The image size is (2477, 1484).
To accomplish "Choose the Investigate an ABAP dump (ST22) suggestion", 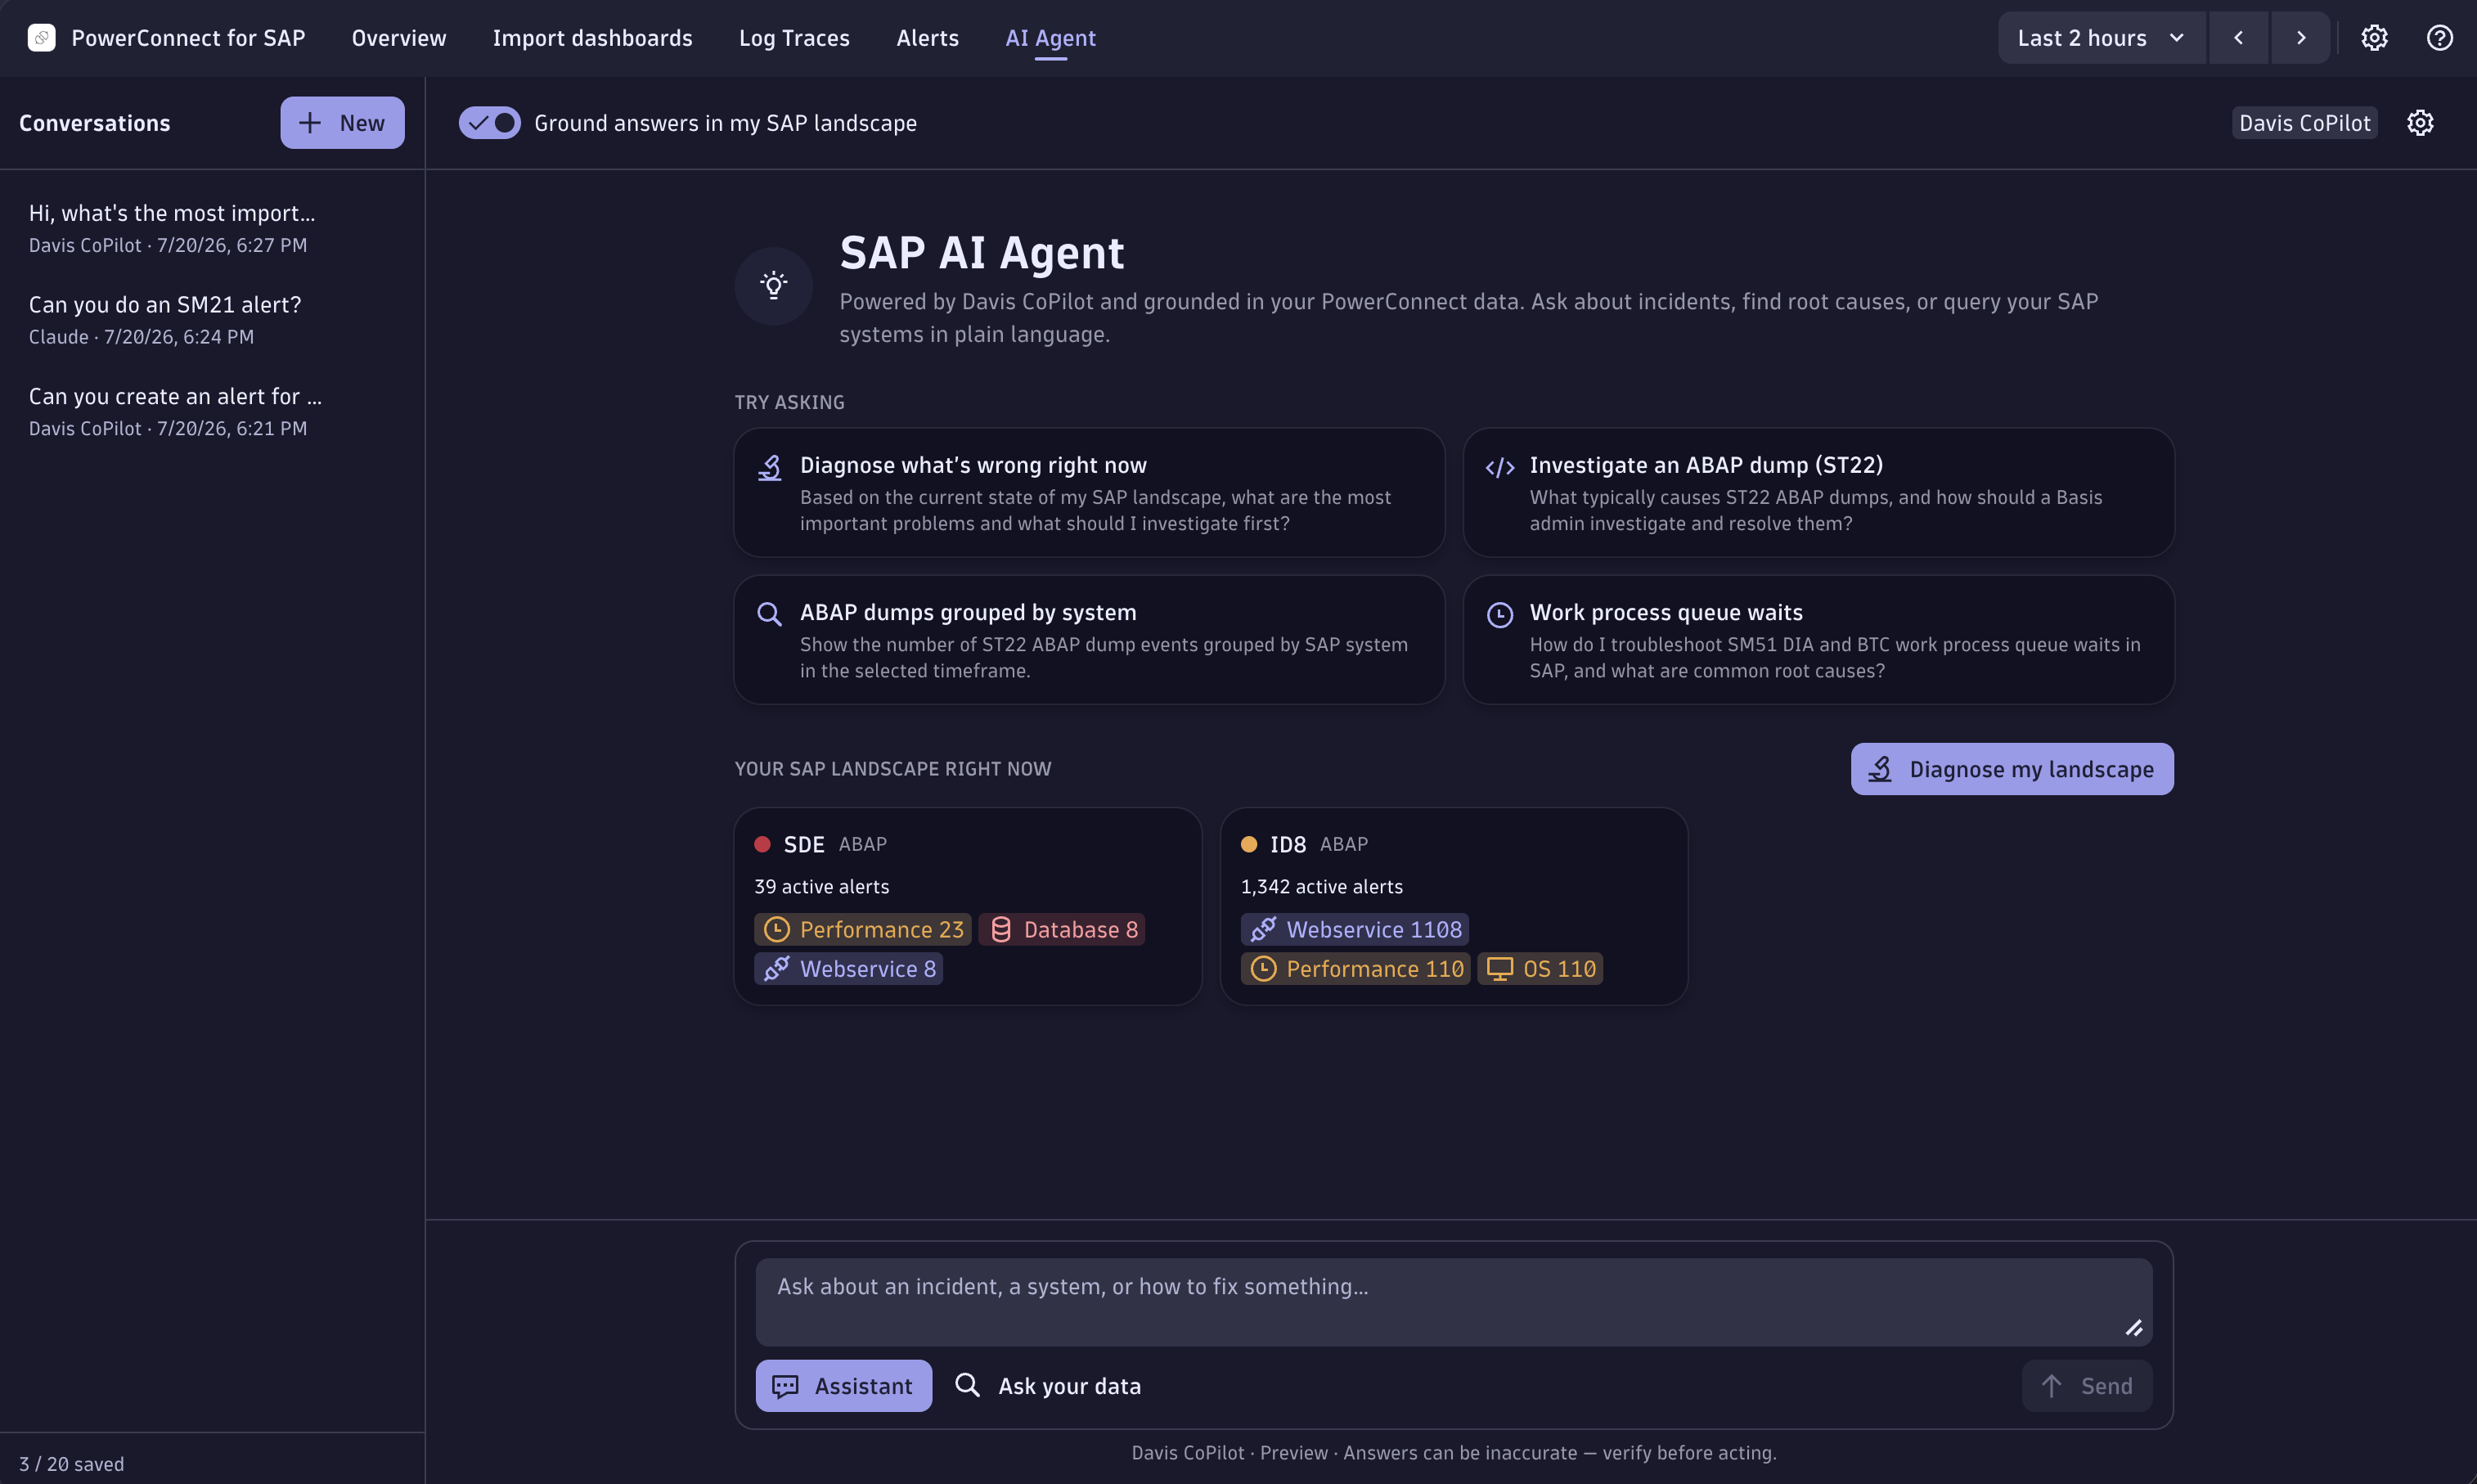I will (x=1818, y=493).
